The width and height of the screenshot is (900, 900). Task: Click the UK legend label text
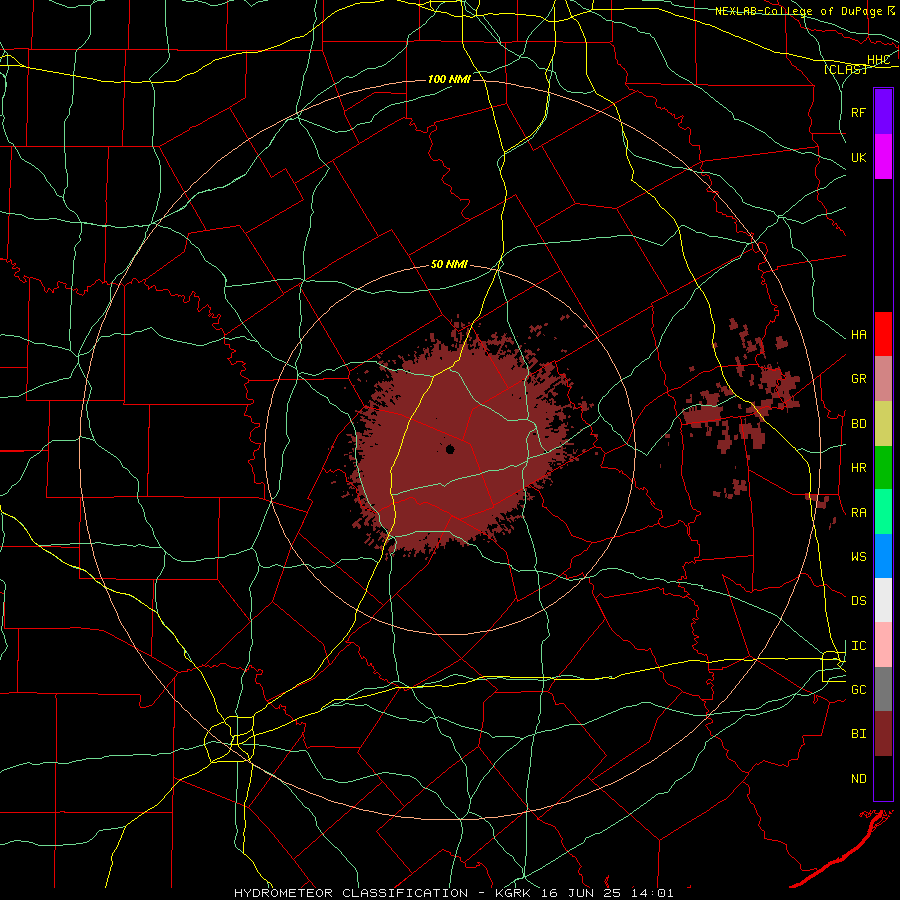[859, 157]
